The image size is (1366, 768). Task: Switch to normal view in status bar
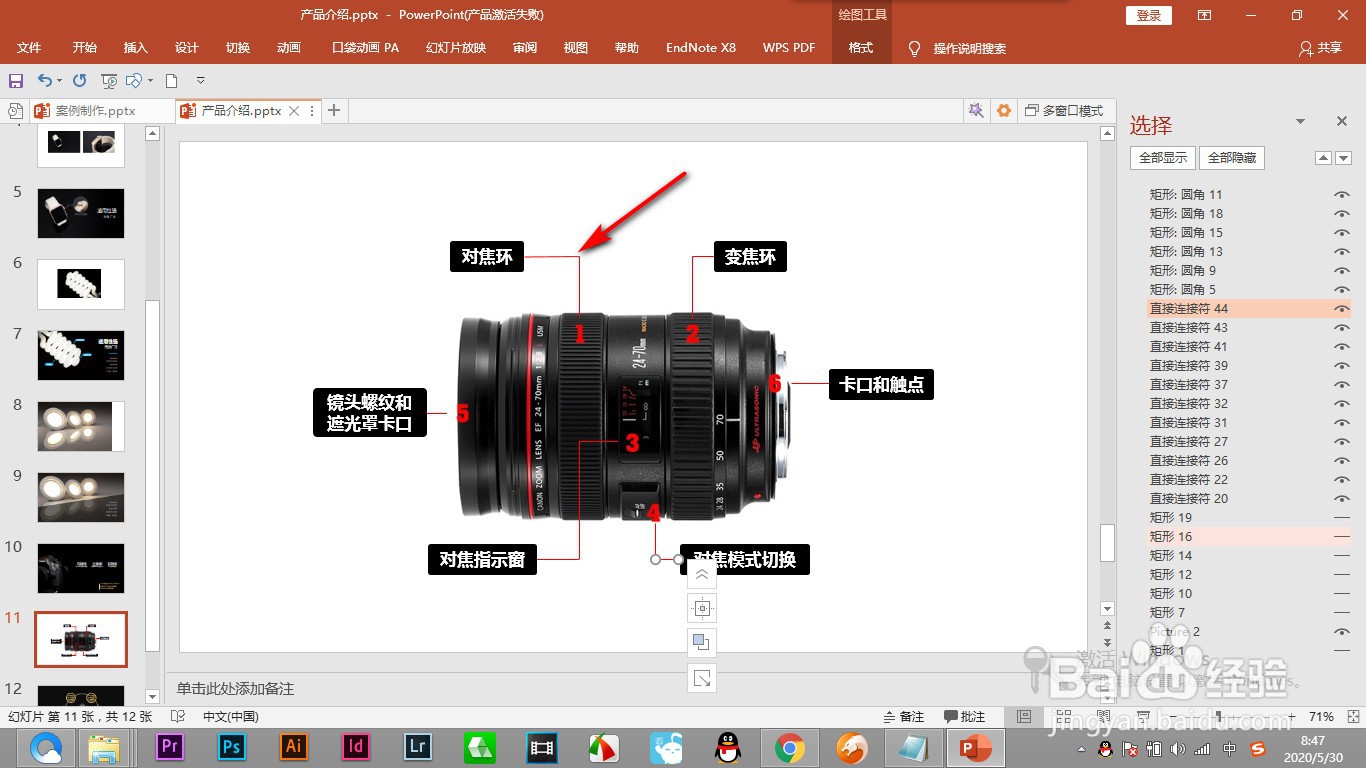click(x=1024, y=716)
